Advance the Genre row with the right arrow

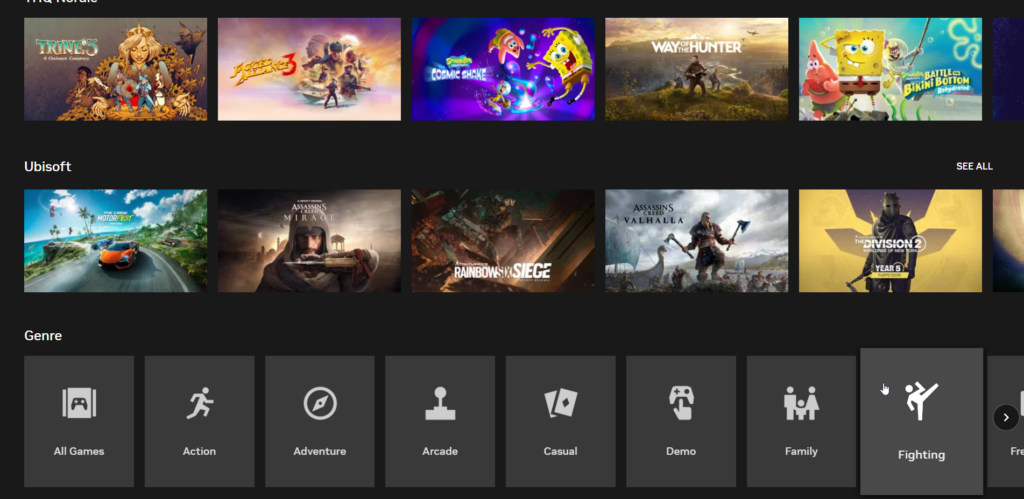click(x=1006, y=417)
